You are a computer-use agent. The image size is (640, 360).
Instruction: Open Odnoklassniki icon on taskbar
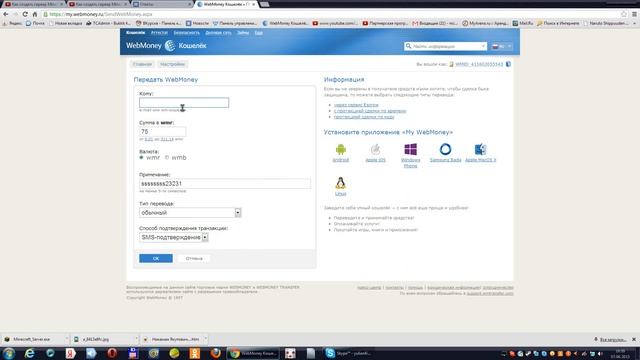point(195,353)
